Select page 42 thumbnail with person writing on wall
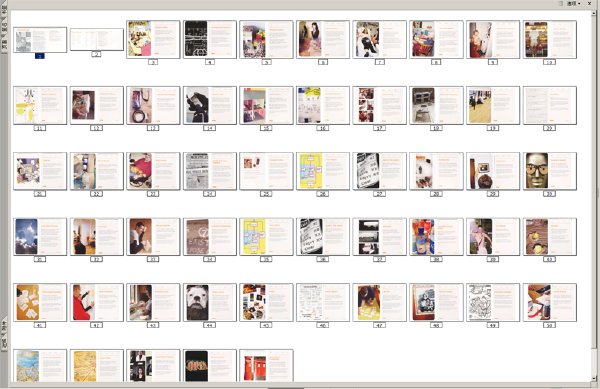 tap(97, 302)
